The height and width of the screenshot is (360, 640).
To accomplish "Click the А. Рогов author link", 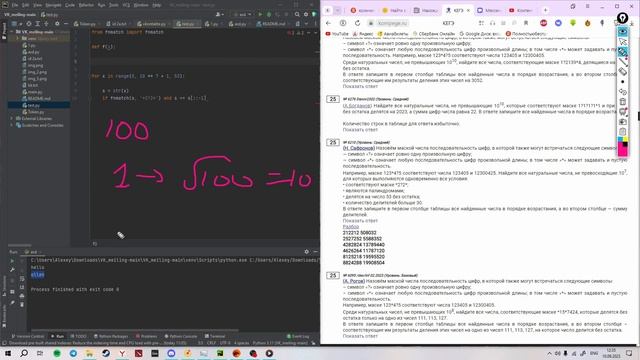I will pos(354,281).
